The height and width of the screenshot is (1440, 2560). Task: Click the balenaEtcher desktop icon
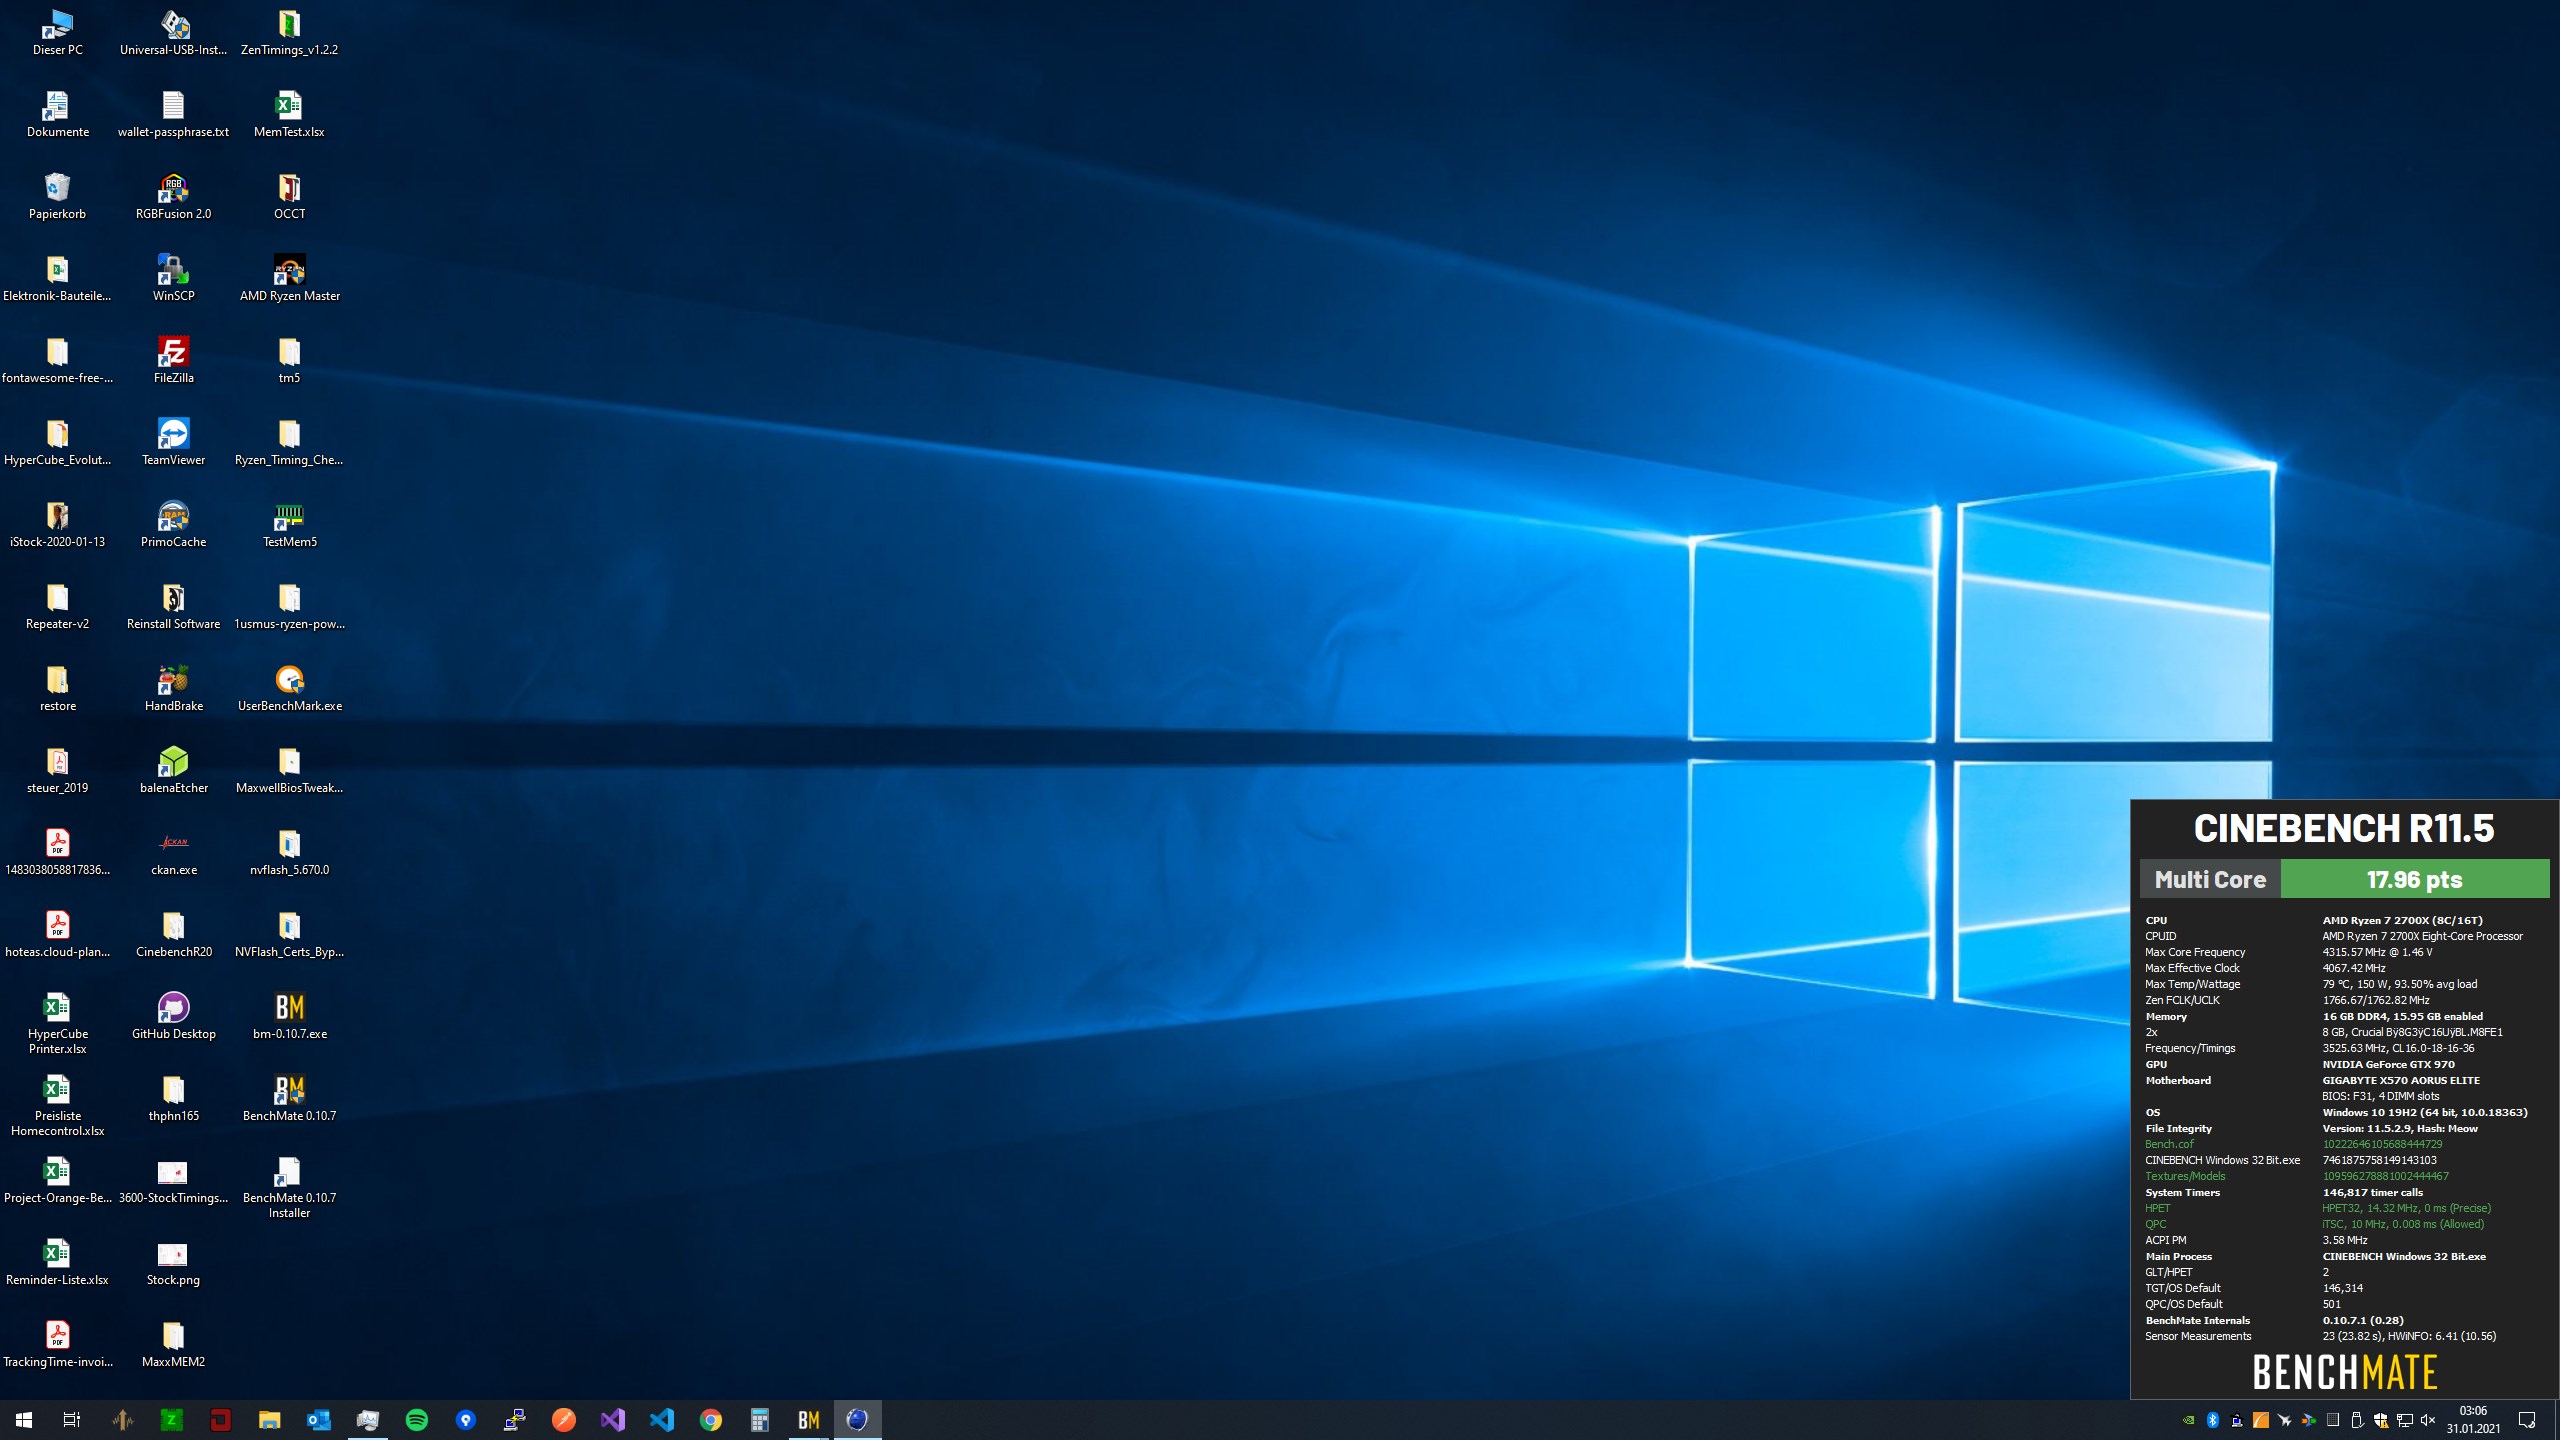173,770
